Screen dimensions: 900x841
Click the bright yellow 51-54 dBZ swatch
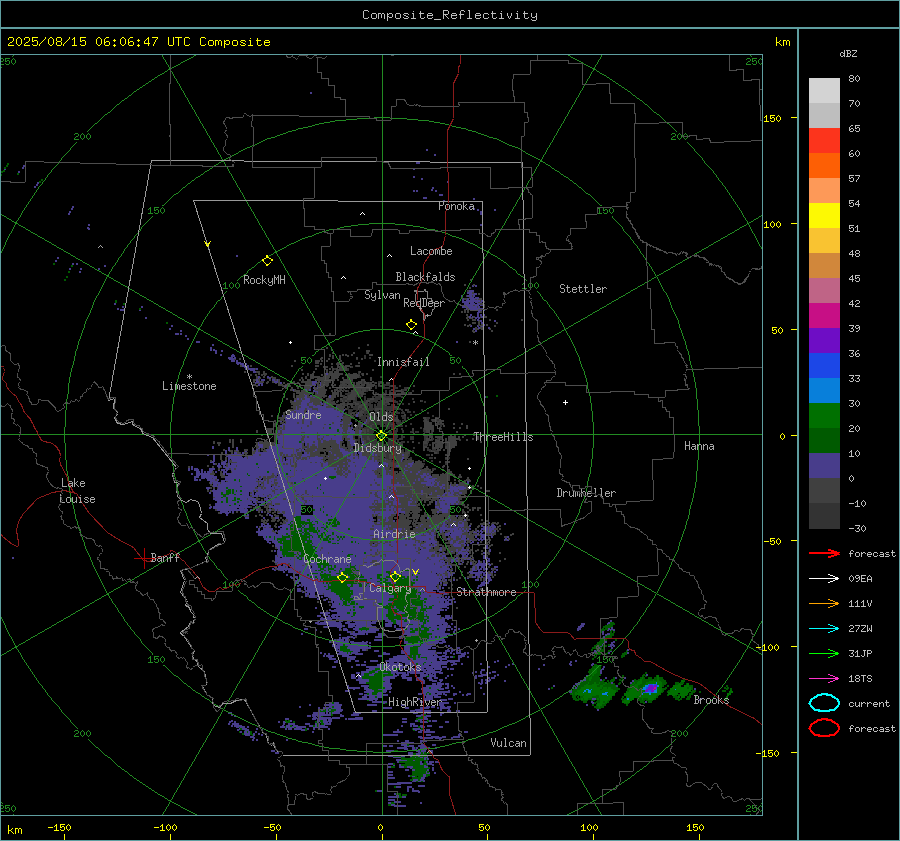pos(824,216)
